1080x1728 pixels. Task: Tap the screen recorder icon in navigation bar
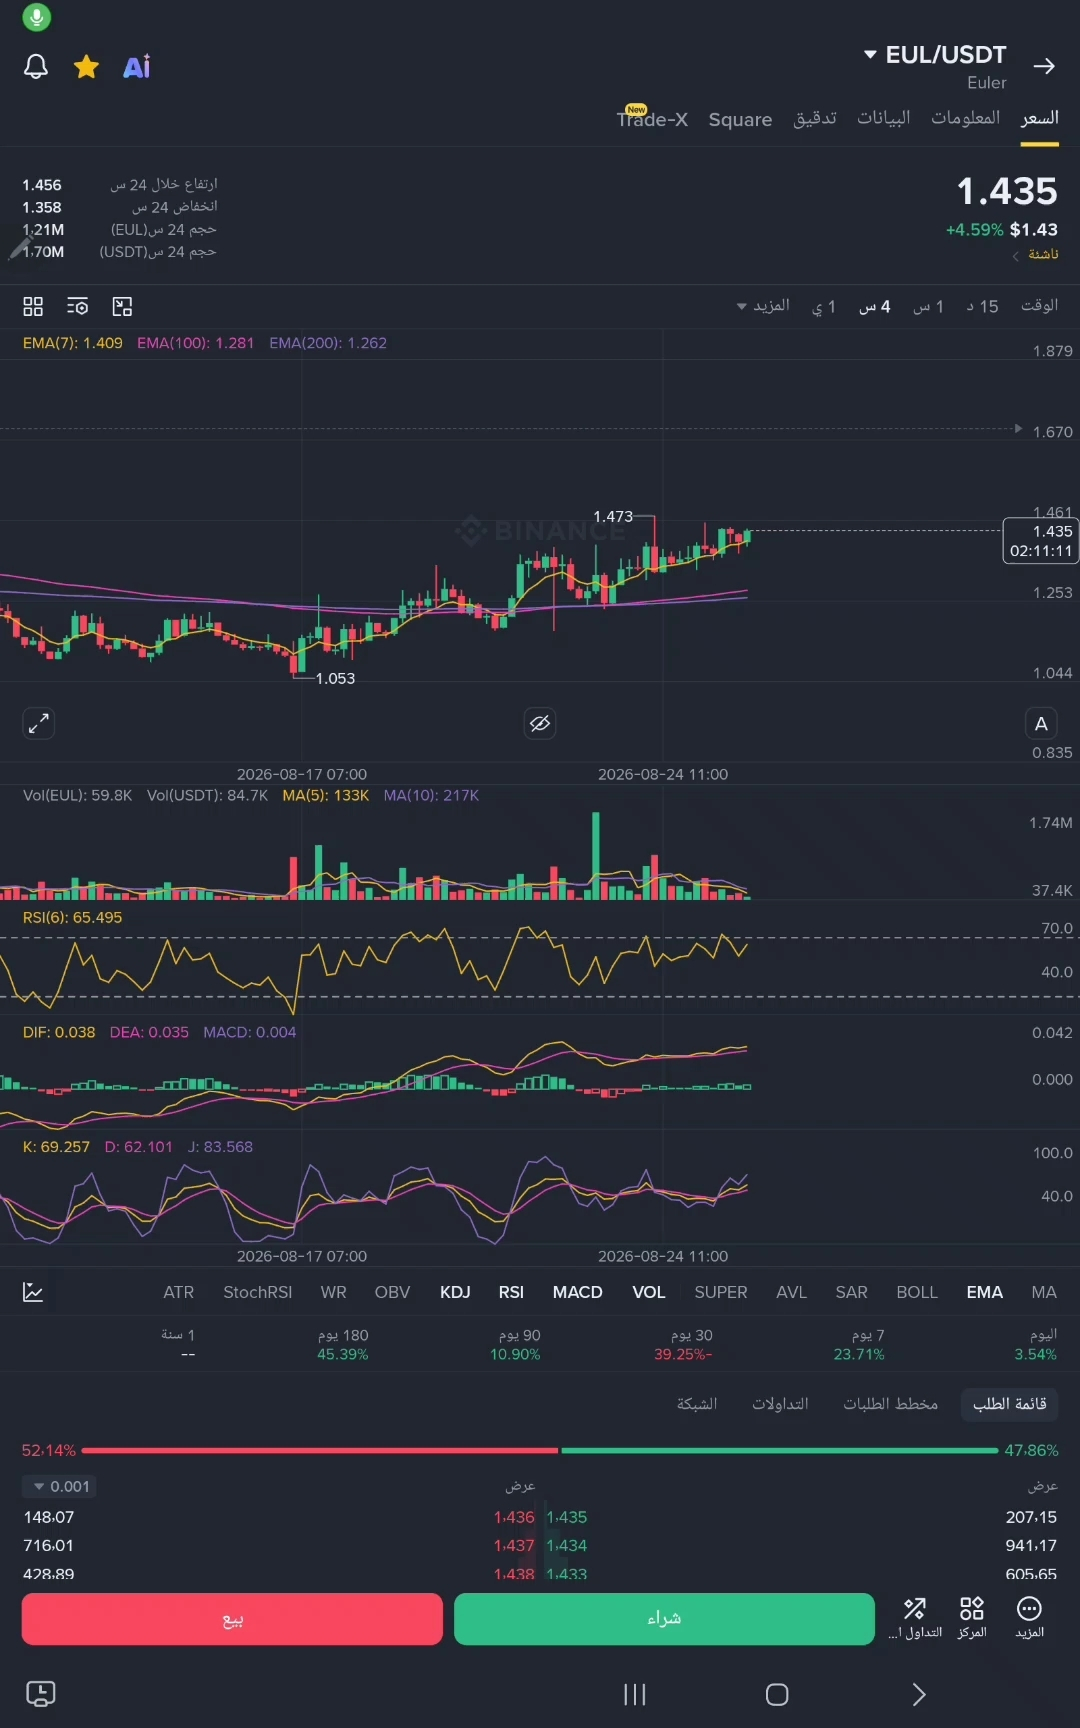[40, 1693]
